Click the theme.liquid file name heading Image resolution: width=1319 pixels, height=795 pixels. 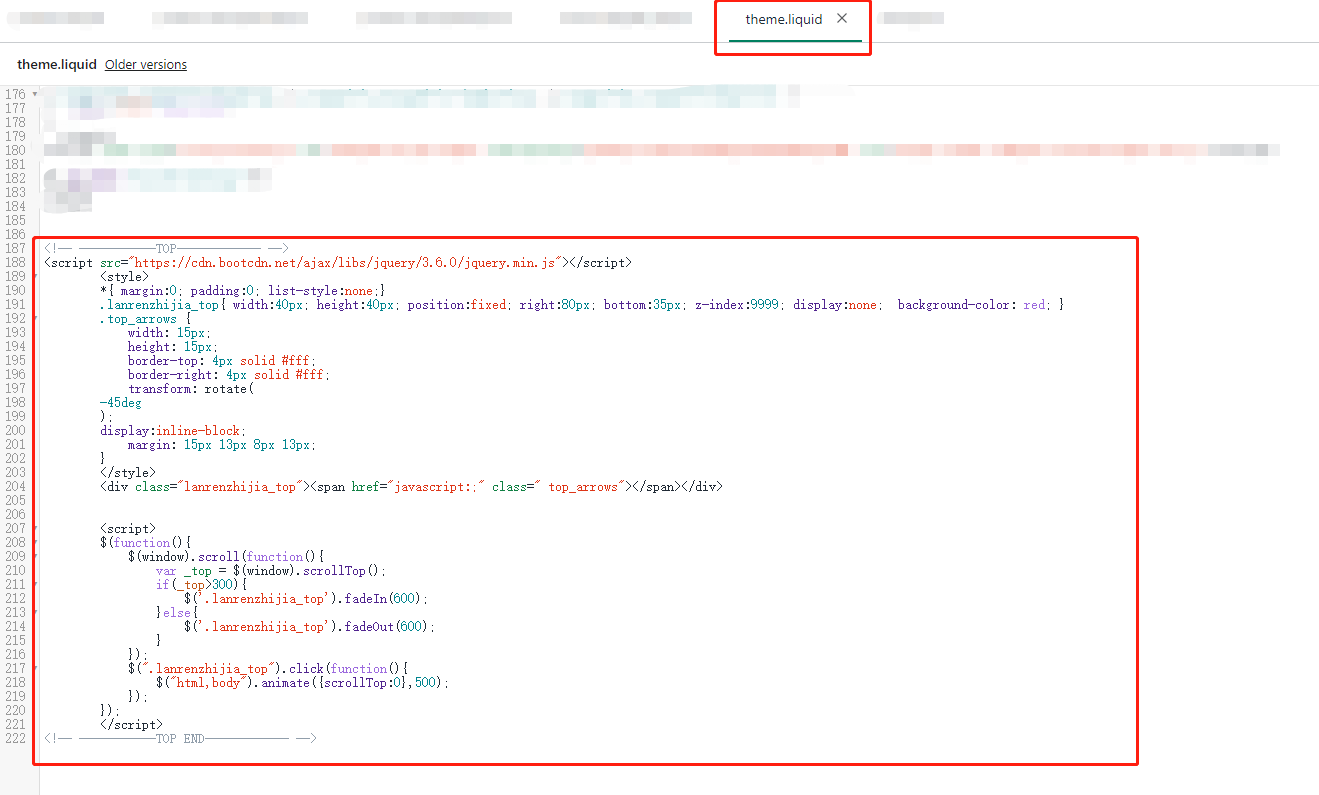[x=57, y=64]
